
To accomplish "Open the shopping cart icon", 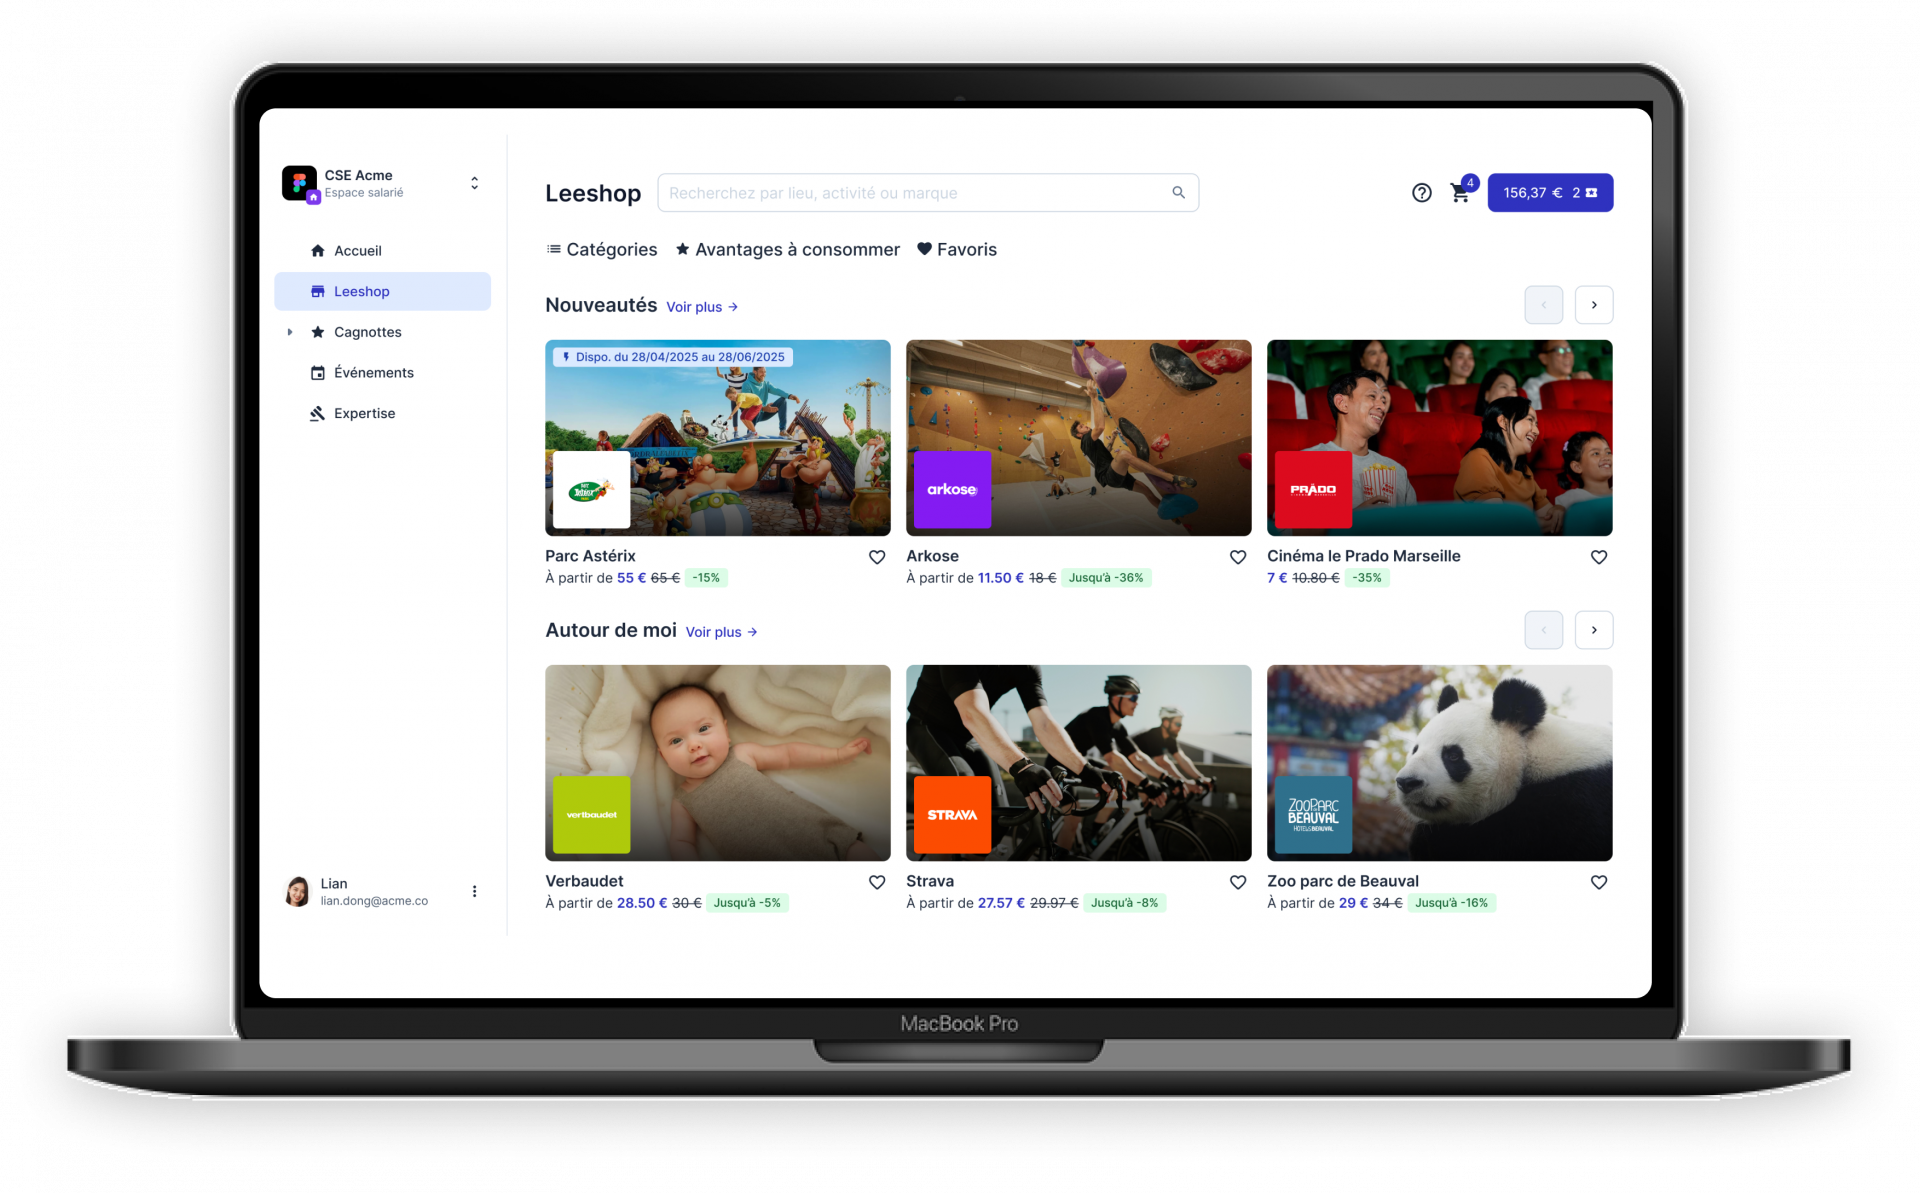I will [x=1460, y=194].
